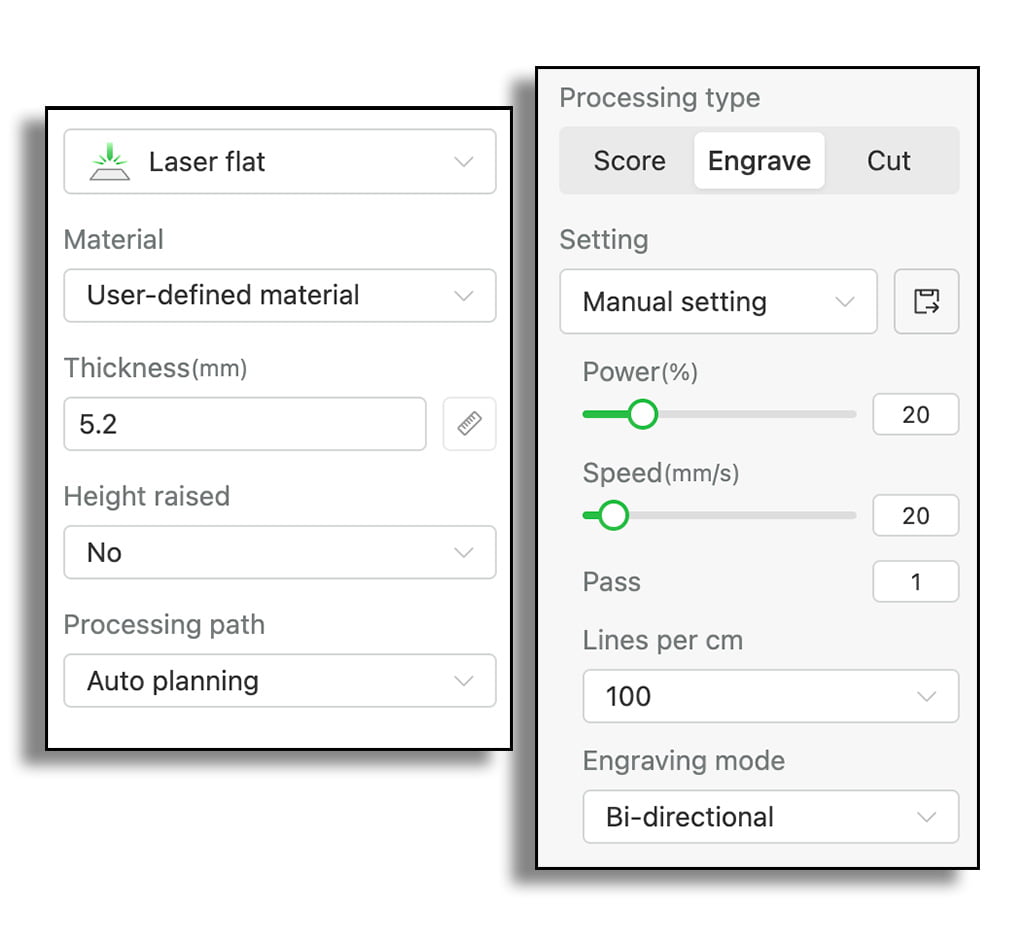The width and height of the screenshot is (1024, 945).
Task: Click the Speed slider handle
Action: coord(613,515)
